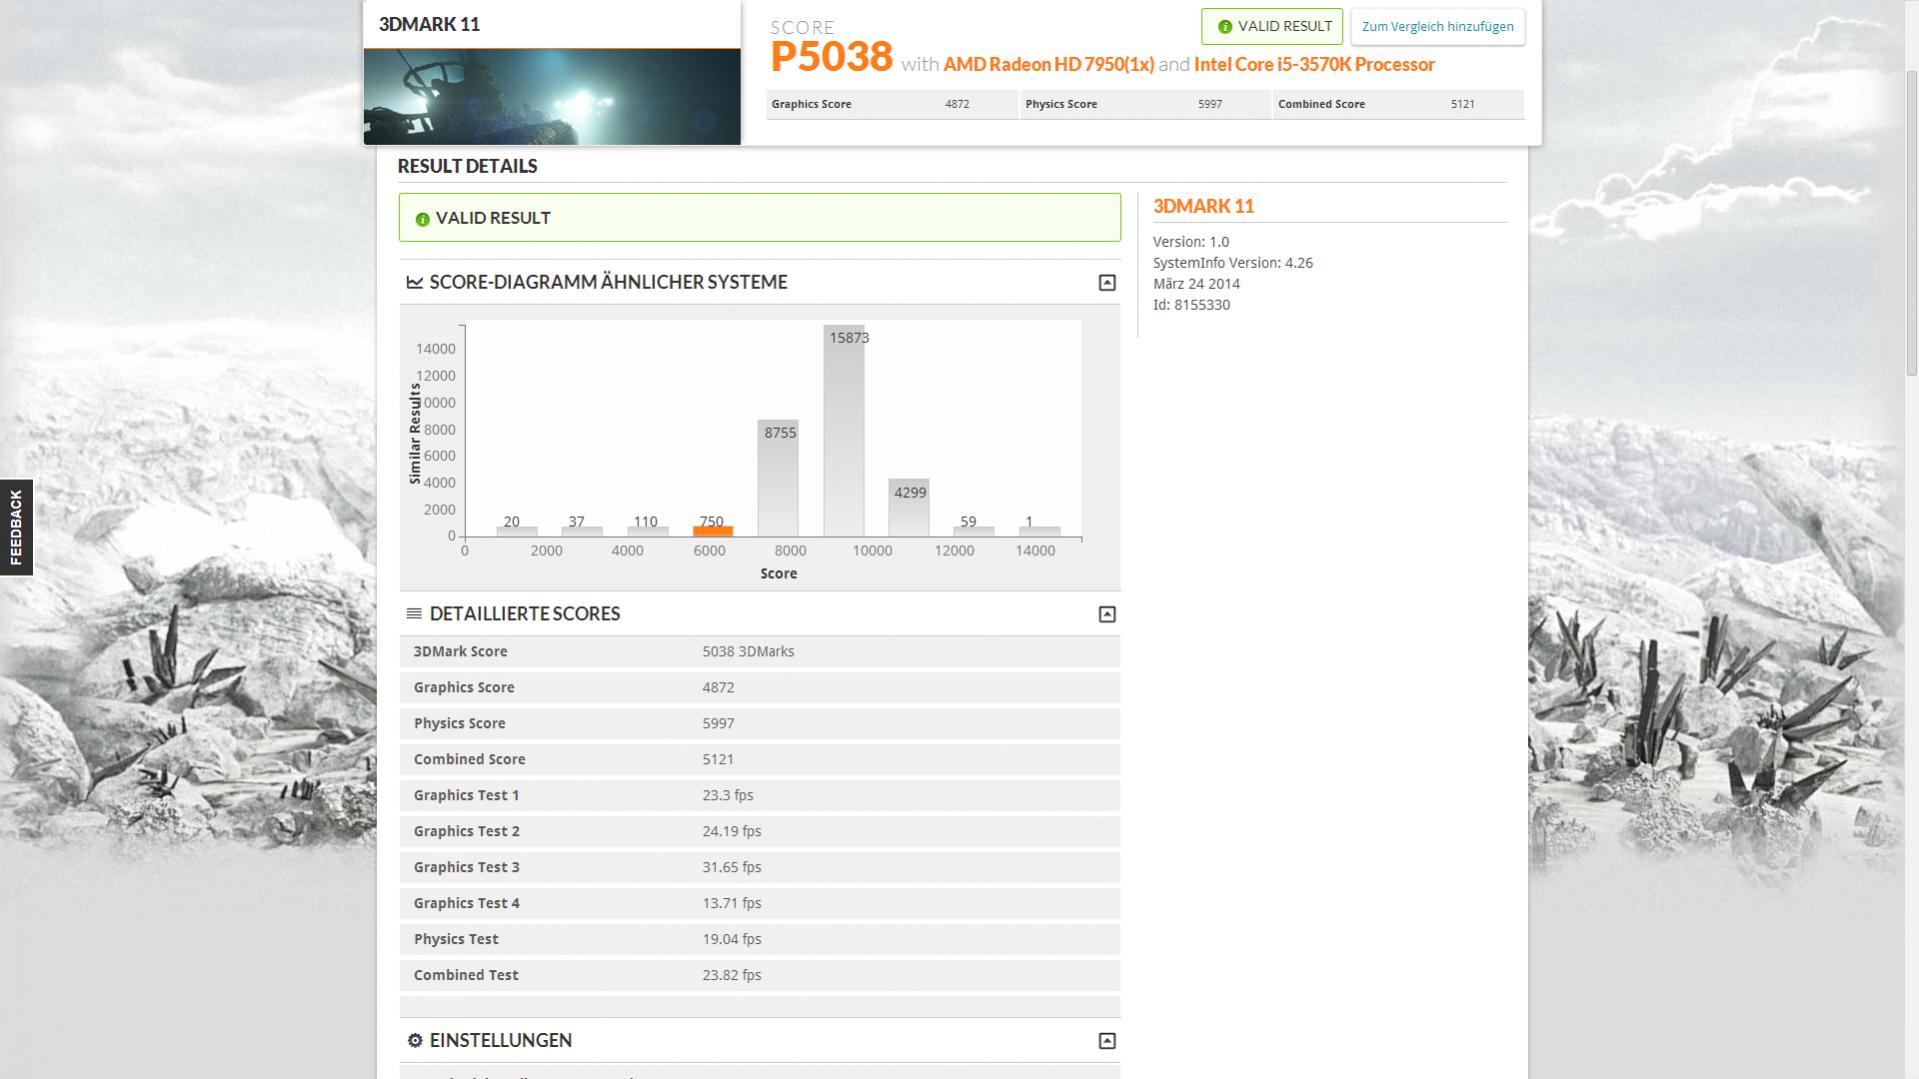Click the Version: 1.0 text
Screen dimensions: 1919x1079
(1191, 242)
